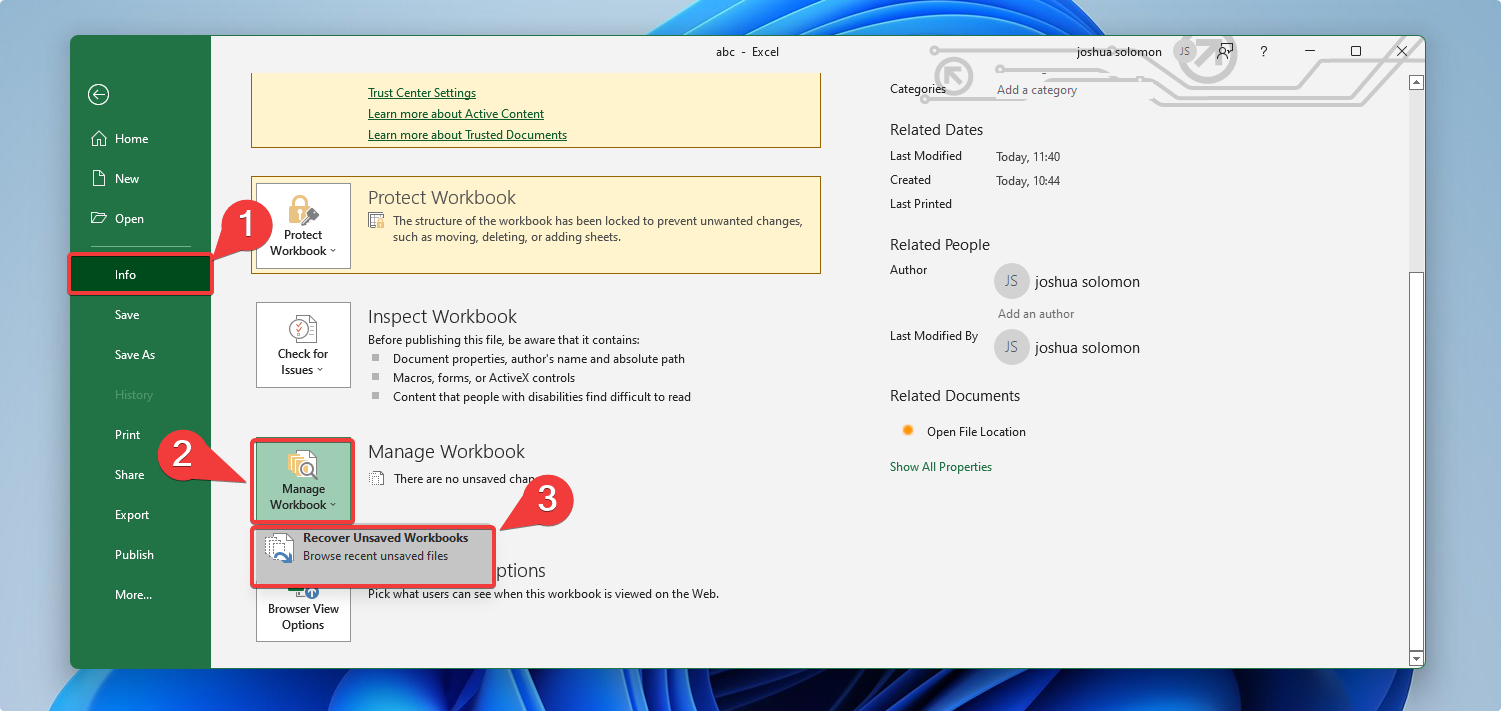Click the Check for Issues icon
This screenshot has height=711, width=1501.
(302, 330)
